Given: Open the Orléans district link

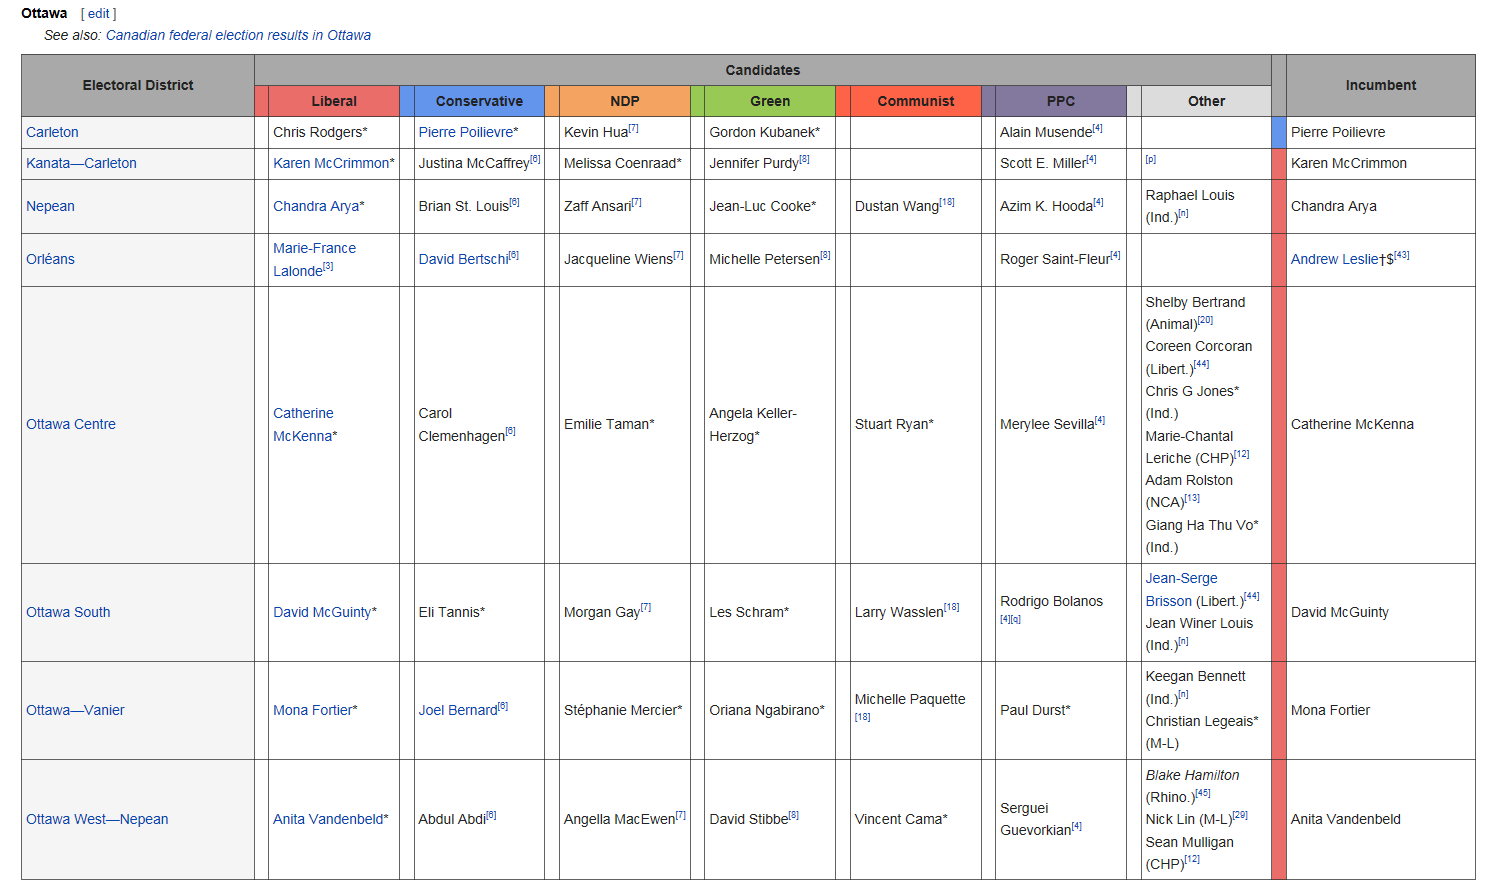Looking at the screenshot, I should click(x=50, y=259).
